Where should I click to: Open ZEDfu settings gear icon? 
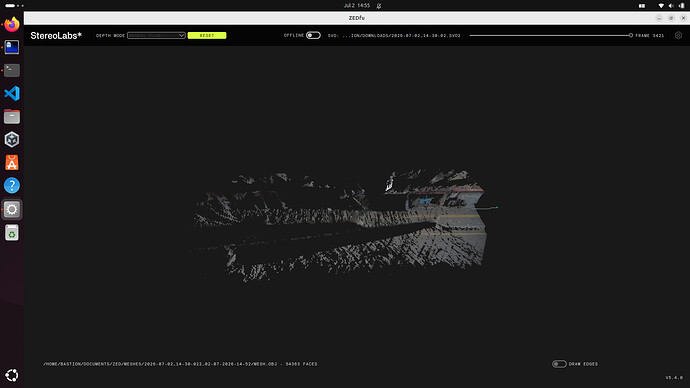pyautogui.click(x=678, y=35)
